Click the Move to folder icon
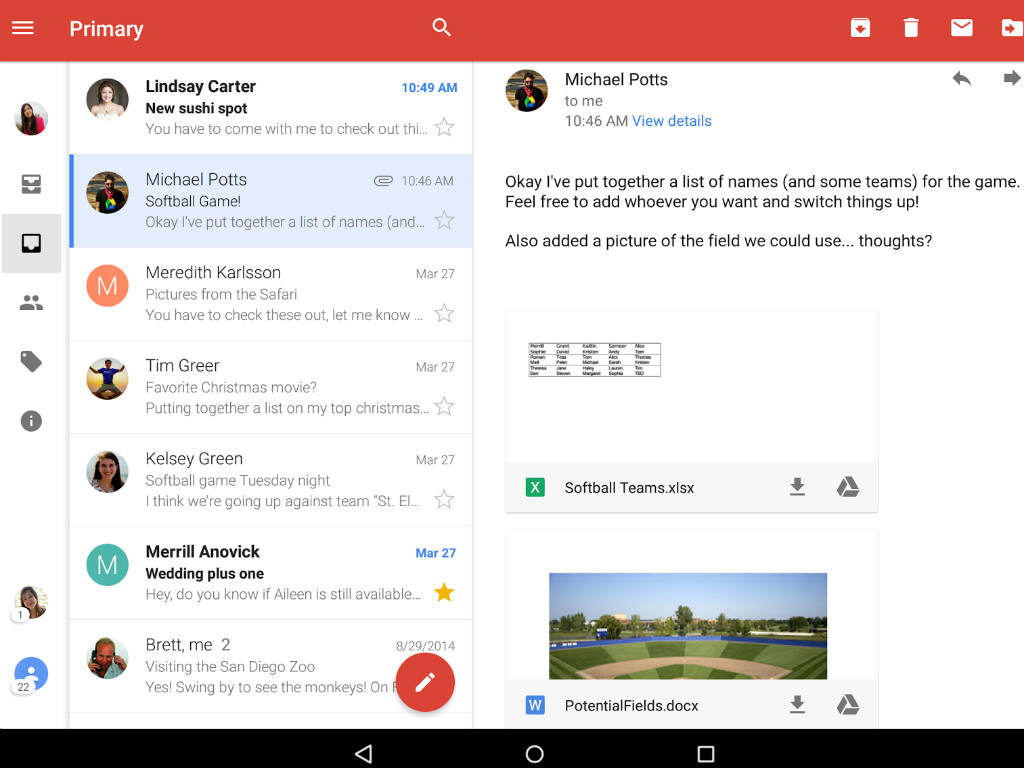This screenshot has height=768, width=1024. tap(1011, 28)
